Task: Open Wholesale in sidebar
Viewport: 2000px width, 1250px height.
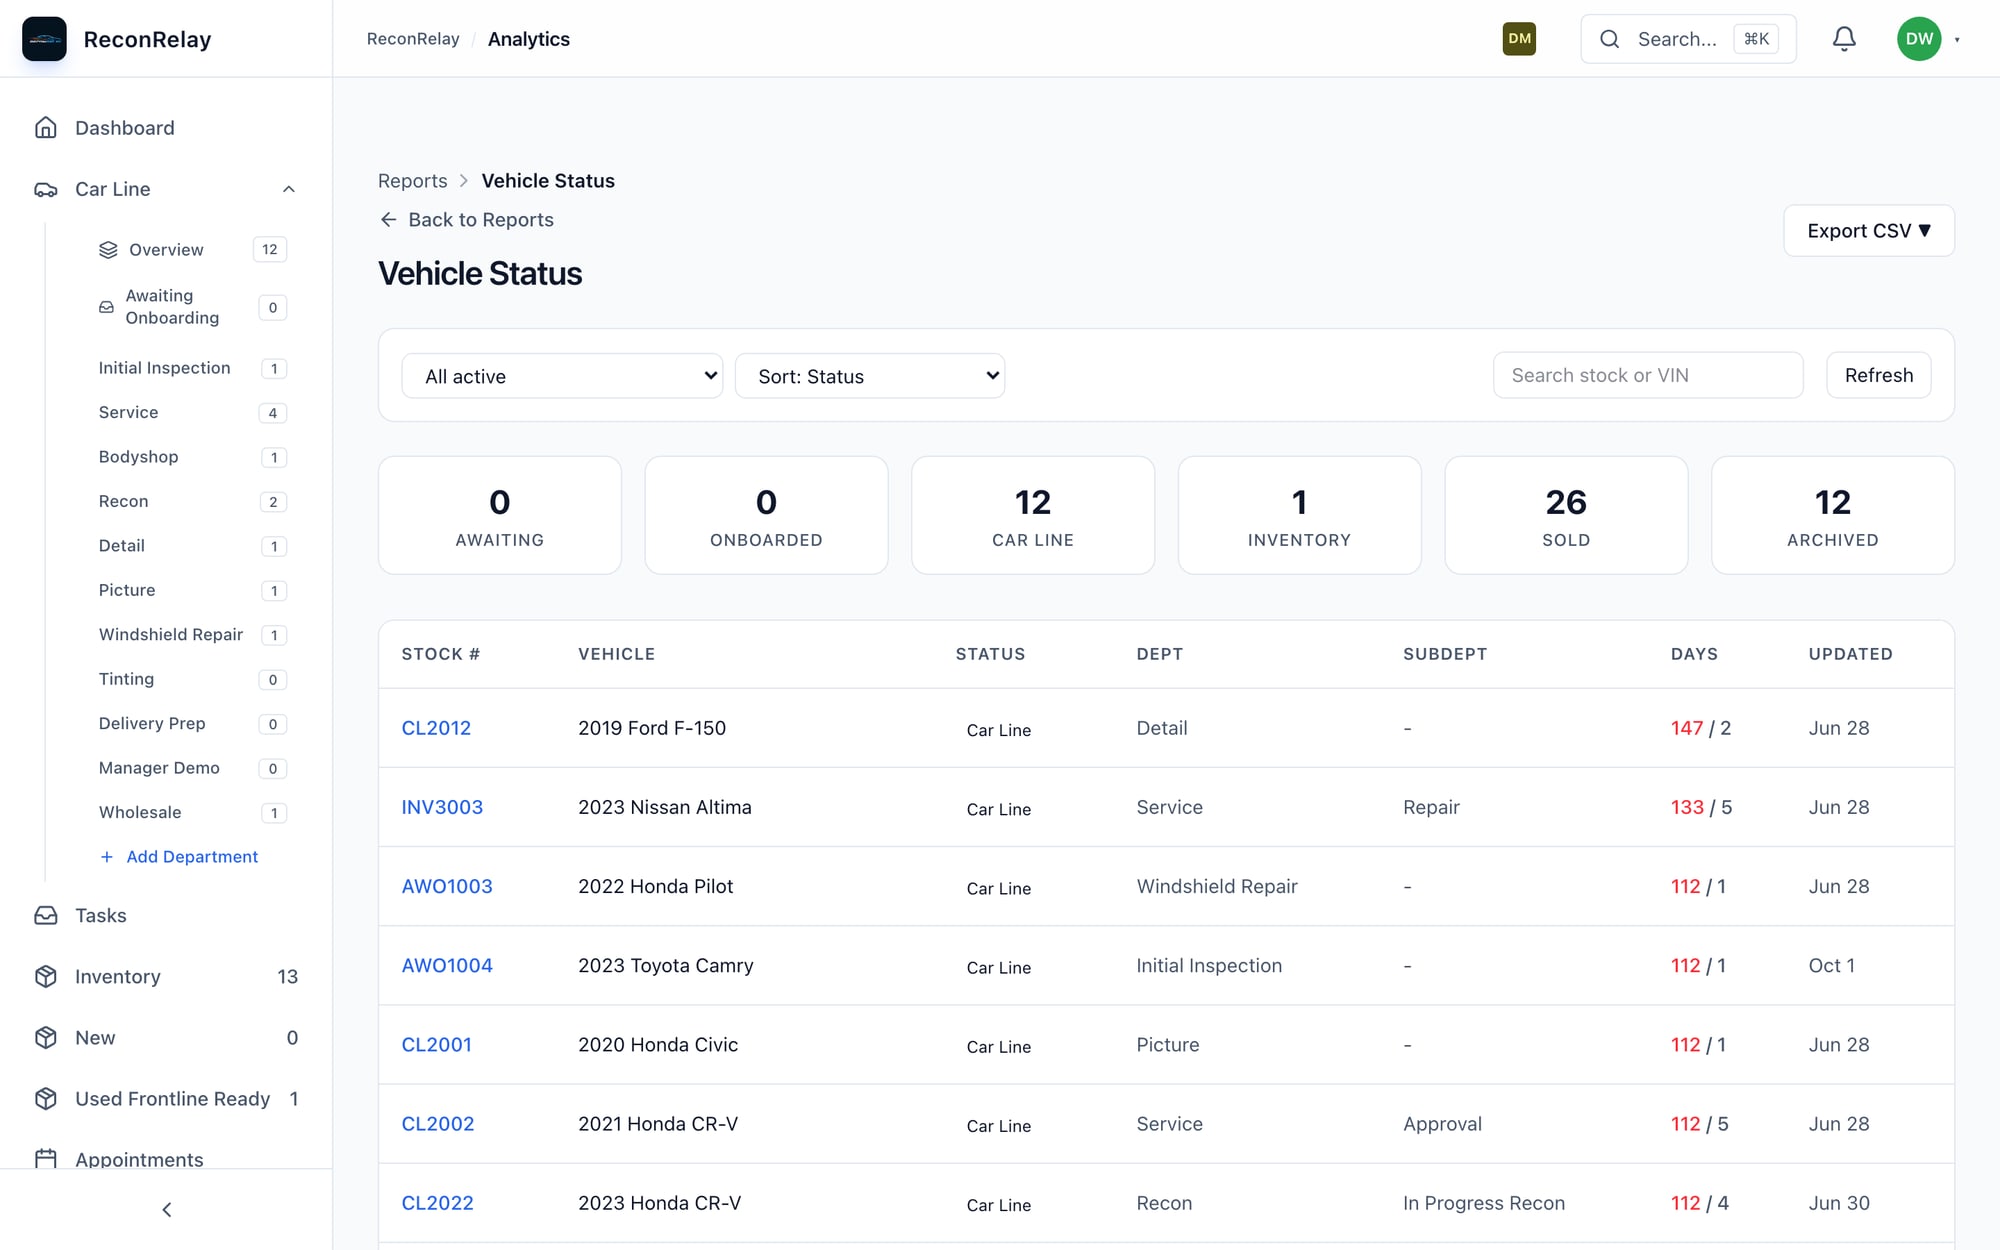Action: (x=140, y=813)
